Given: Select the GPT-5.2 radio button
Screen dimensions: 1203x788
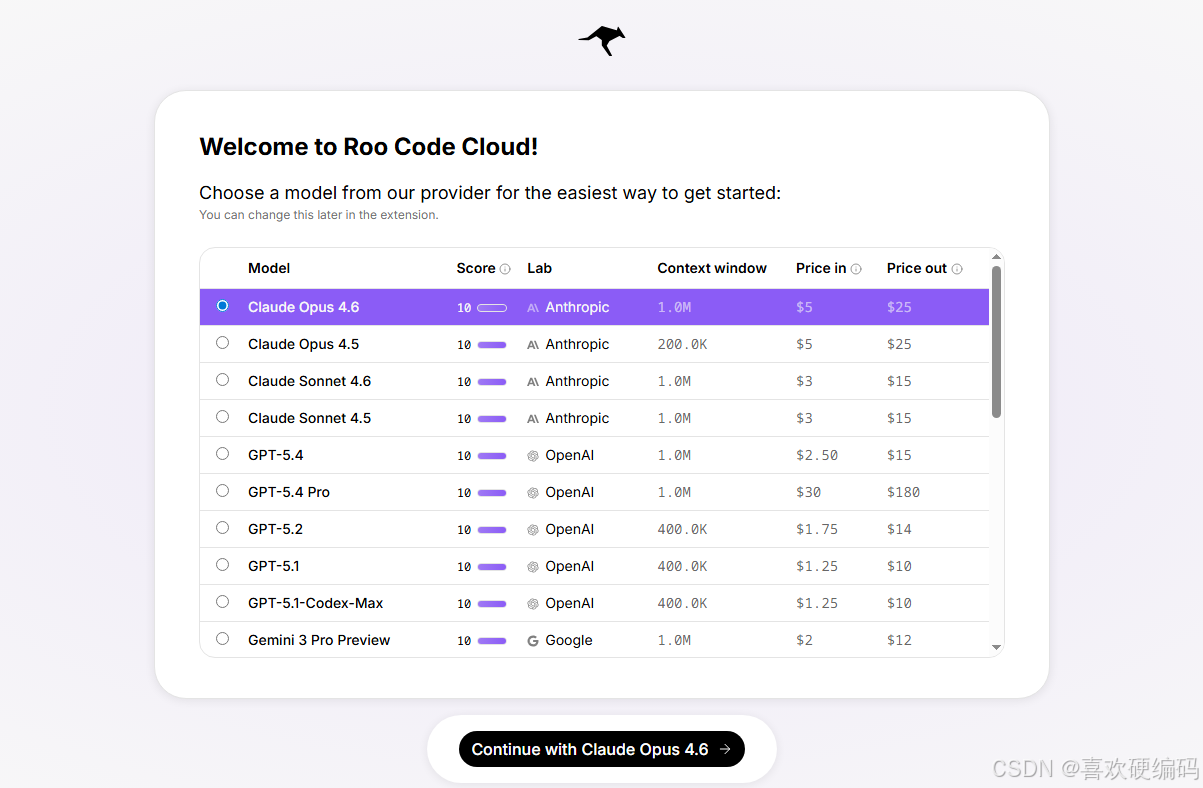Looking at the screenshot, I should point(222,528).
